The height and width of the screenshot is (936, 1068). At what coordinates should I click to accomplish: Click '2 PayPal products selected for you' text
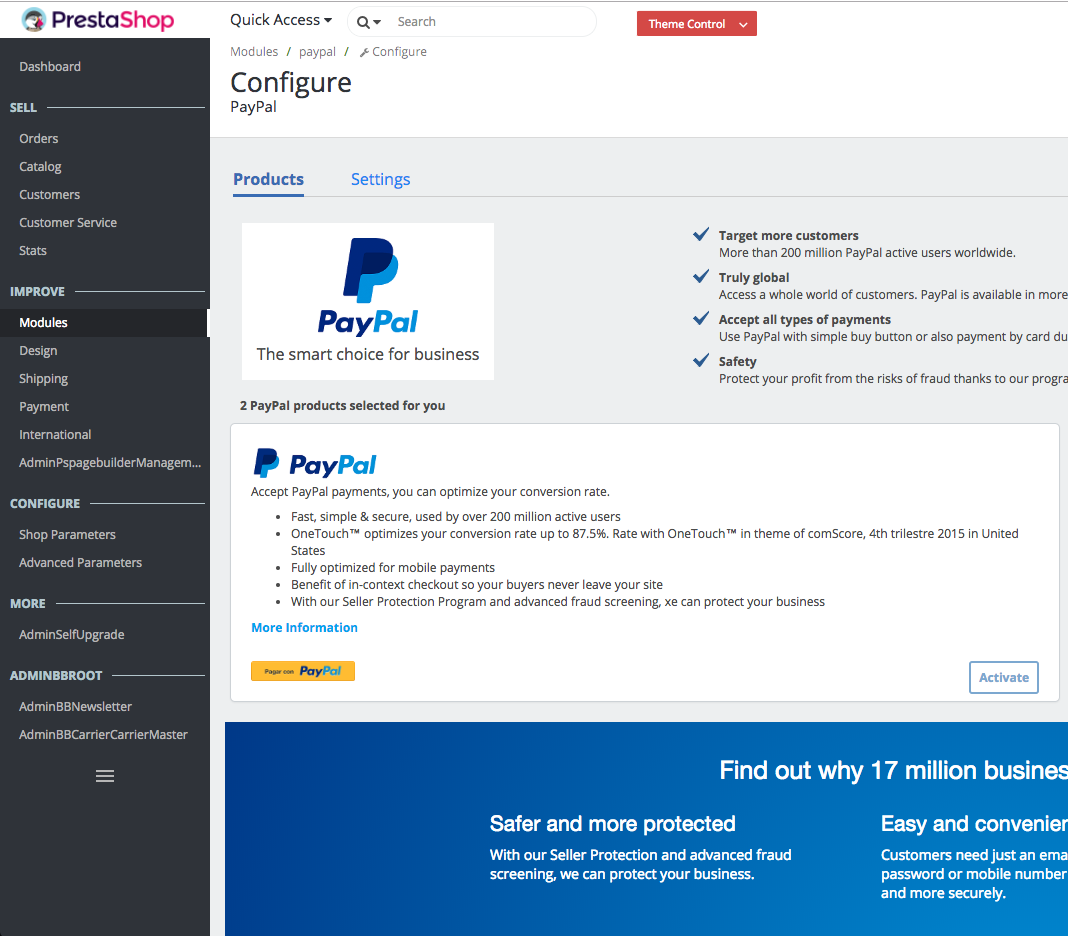343,405
